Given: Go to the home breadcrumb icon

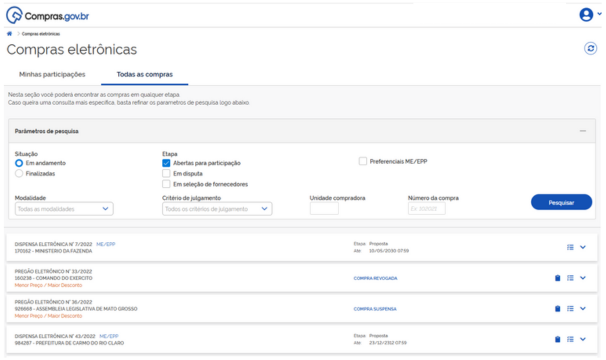Looking at the screenshot, I should (10, 34).
